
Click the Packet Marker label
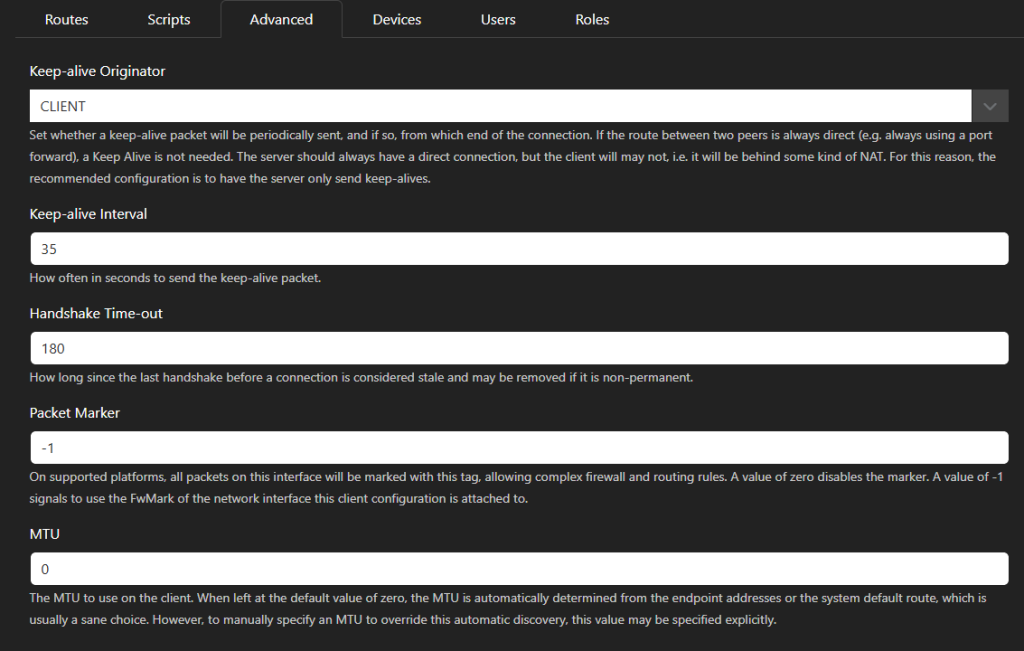[x=74, y=413]
